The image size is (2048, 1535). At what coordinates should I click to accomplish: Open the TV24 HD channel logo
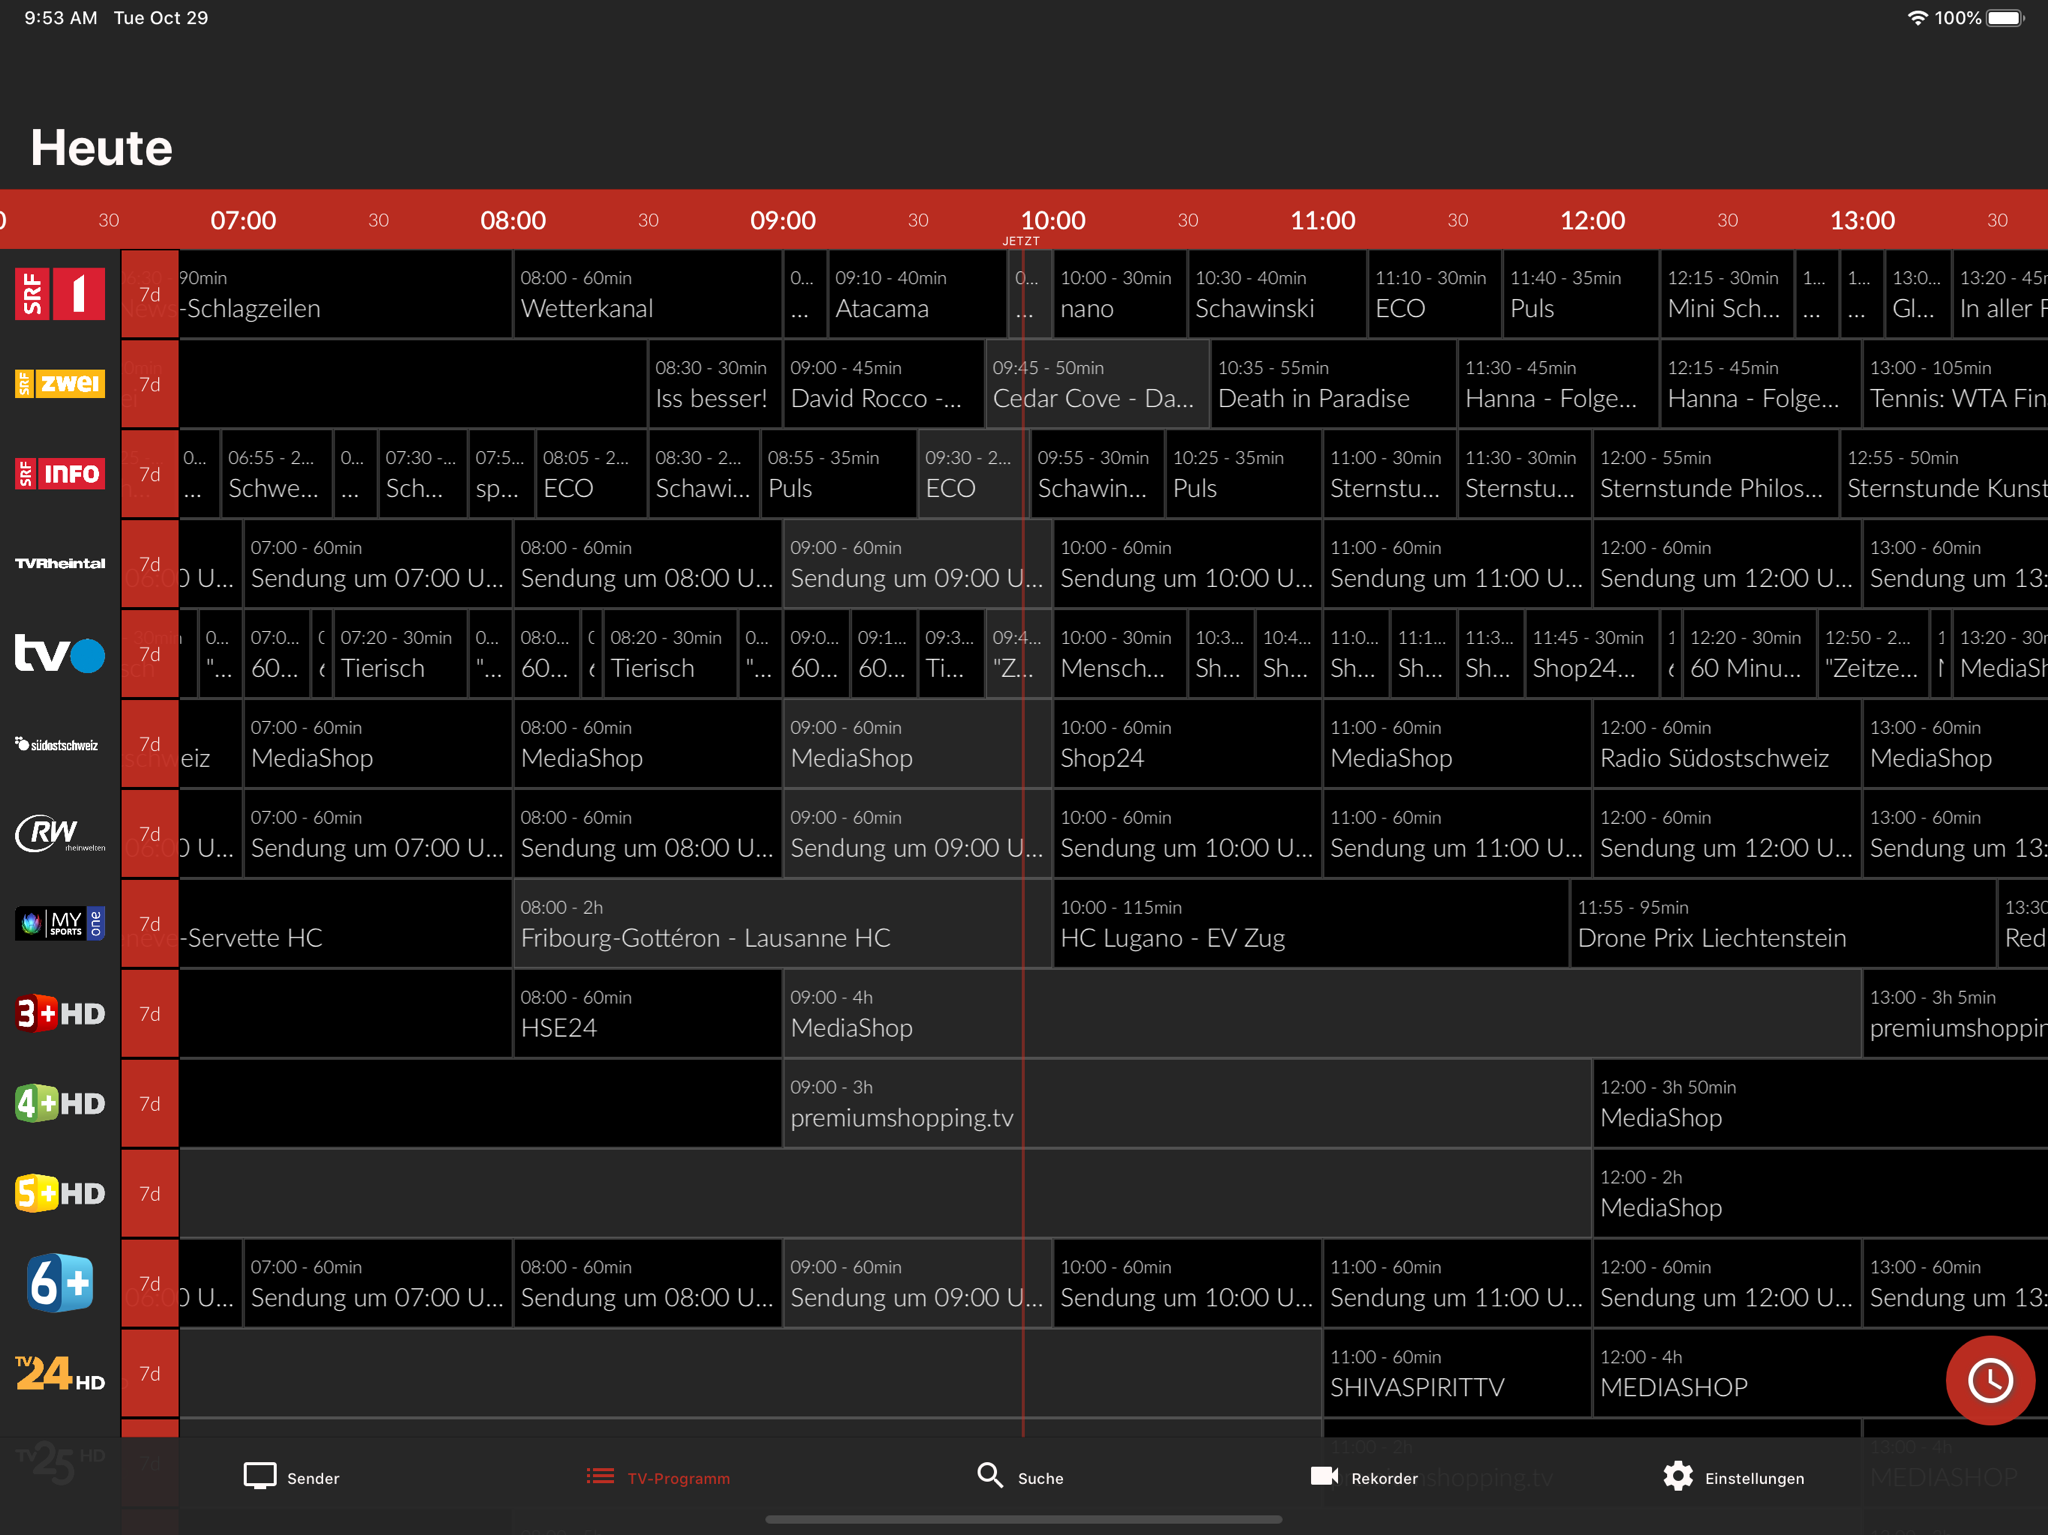(x=60, y=1374)
